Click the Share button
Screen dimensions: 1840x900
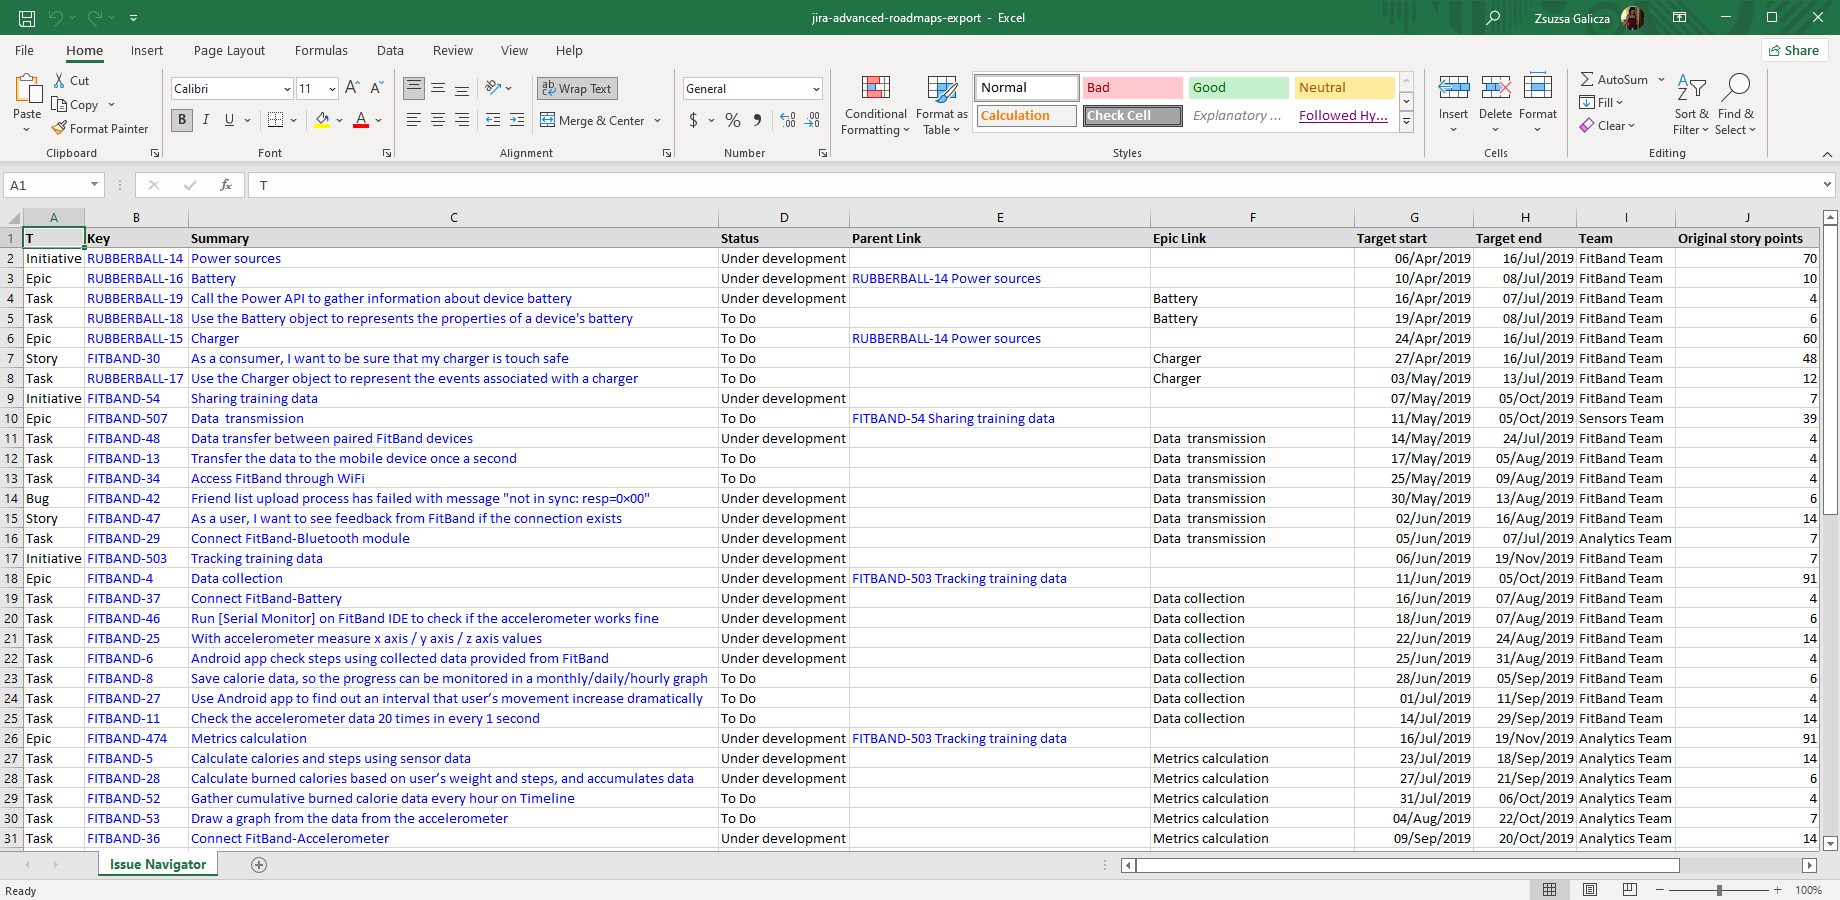tap(1794, 51)
